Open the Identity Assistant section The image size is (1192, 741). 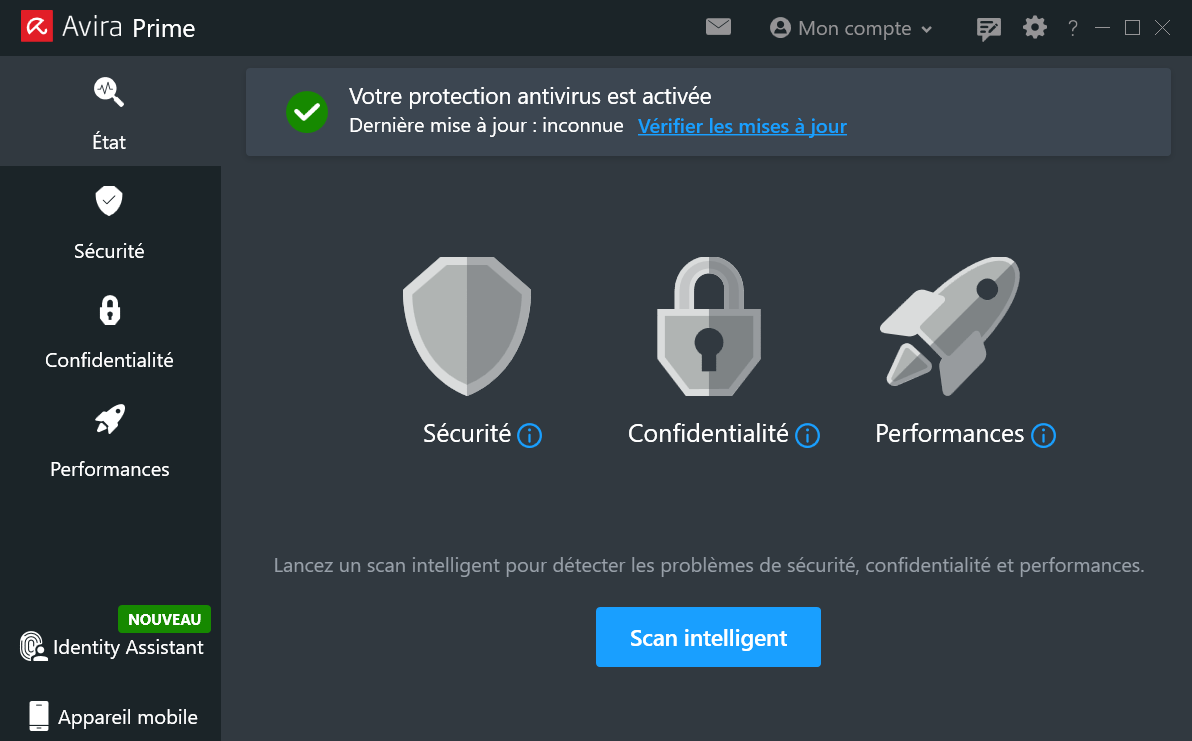[x=112, y=647]
